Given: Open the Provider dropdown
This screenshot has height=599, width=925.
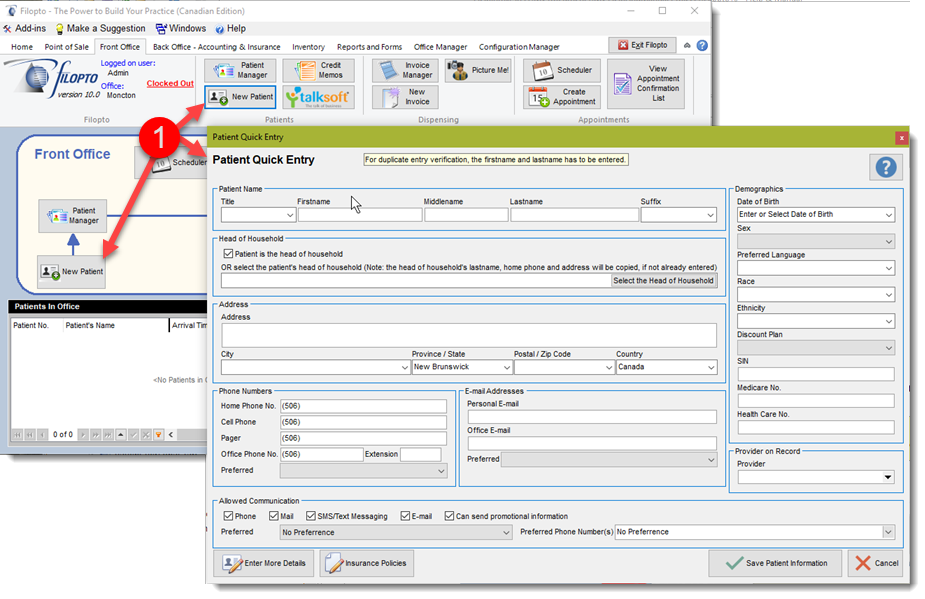Looking at the screenshot, I should pyautogui.click(x=888, y=477).
